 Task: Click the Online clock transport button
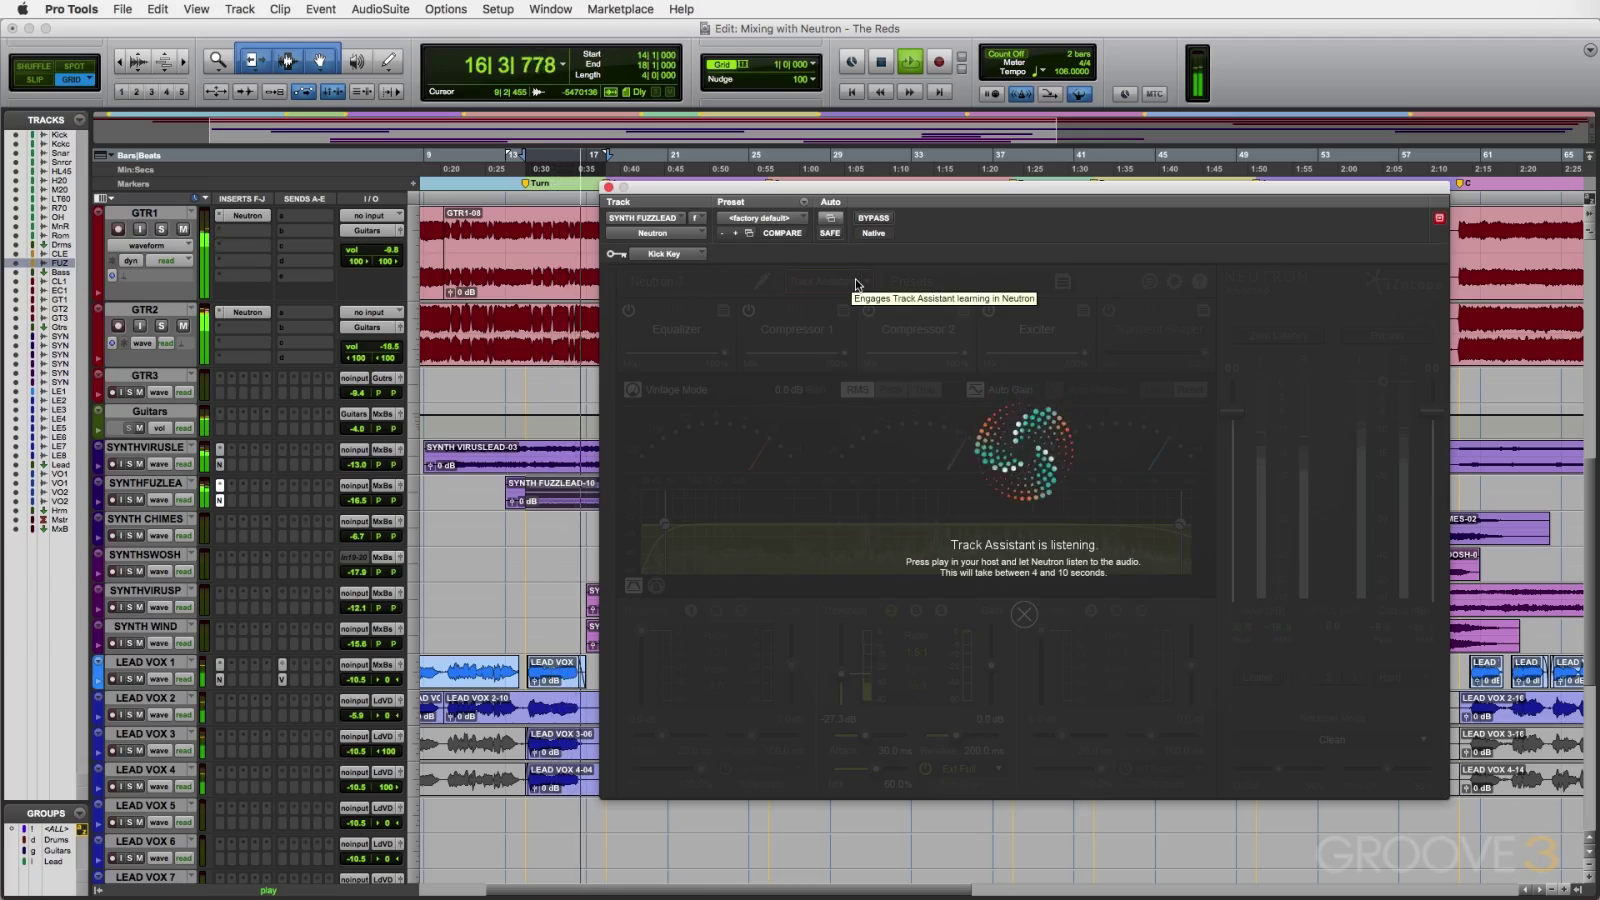coord(852,62)
